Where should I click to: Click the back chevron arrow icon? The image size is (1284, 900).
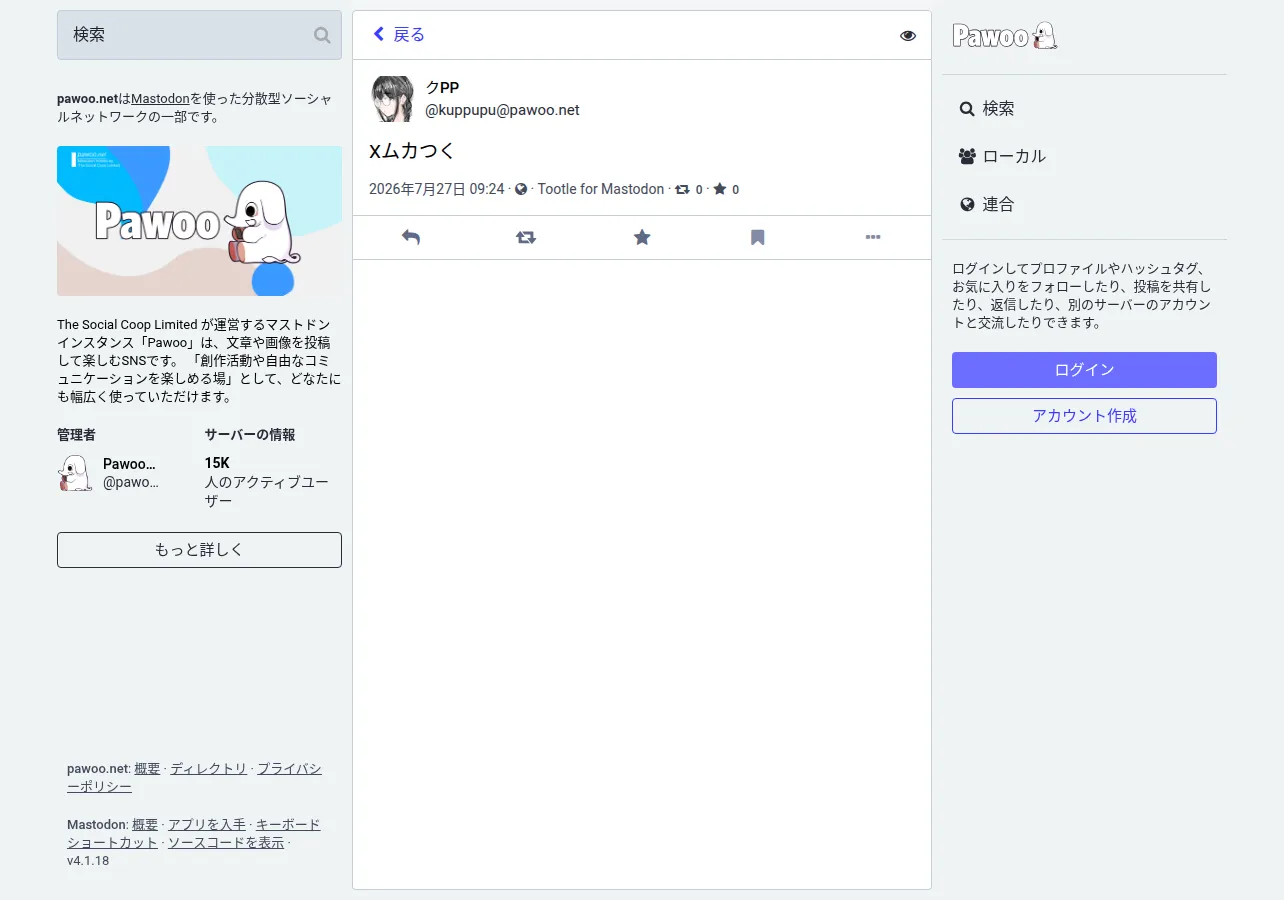378,34
